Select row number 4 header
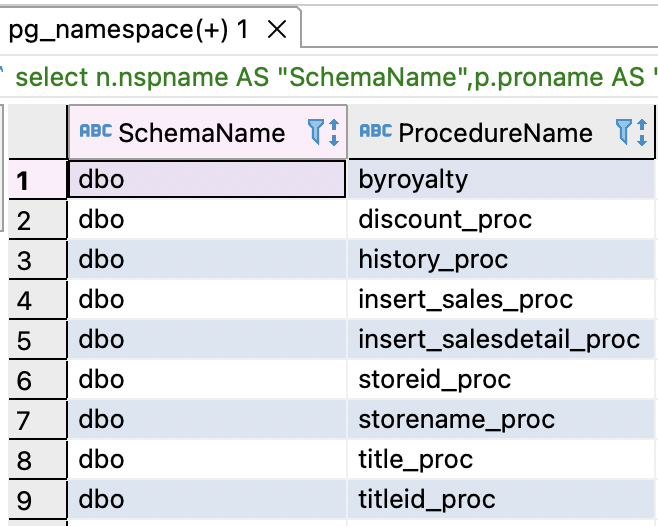 coord(37,299)
